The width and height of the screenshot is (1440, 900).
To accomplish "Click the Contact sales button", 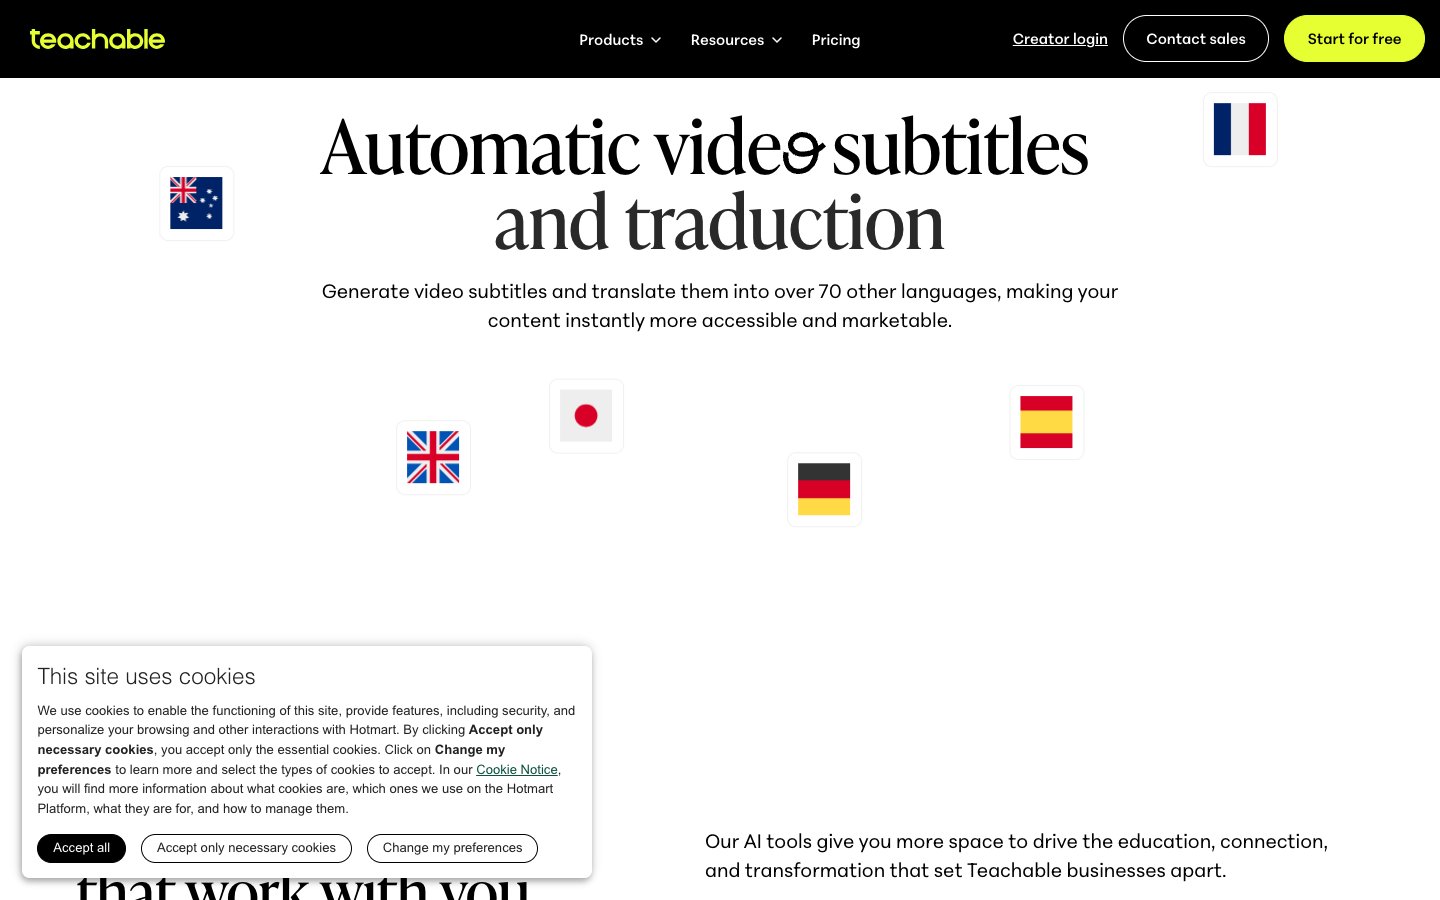I will (1195, 39).
